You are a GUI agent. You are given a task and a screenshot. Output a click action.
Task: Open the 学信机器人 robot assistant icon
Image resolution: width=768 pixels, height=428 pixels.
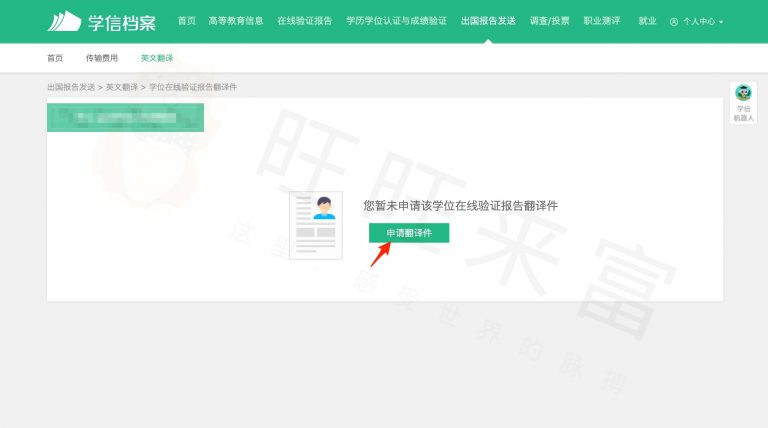pyautogui.click(x=742, y=94)
